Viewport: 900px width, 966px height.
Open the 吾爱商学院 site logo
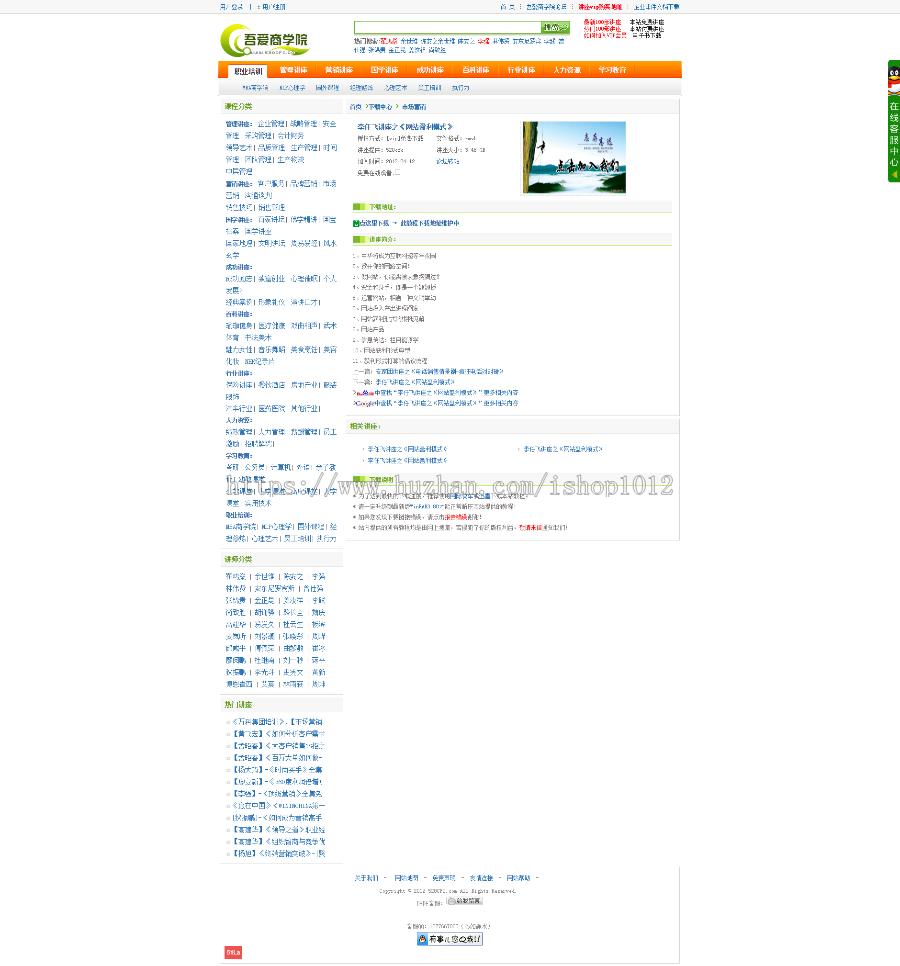coord(265,40)
